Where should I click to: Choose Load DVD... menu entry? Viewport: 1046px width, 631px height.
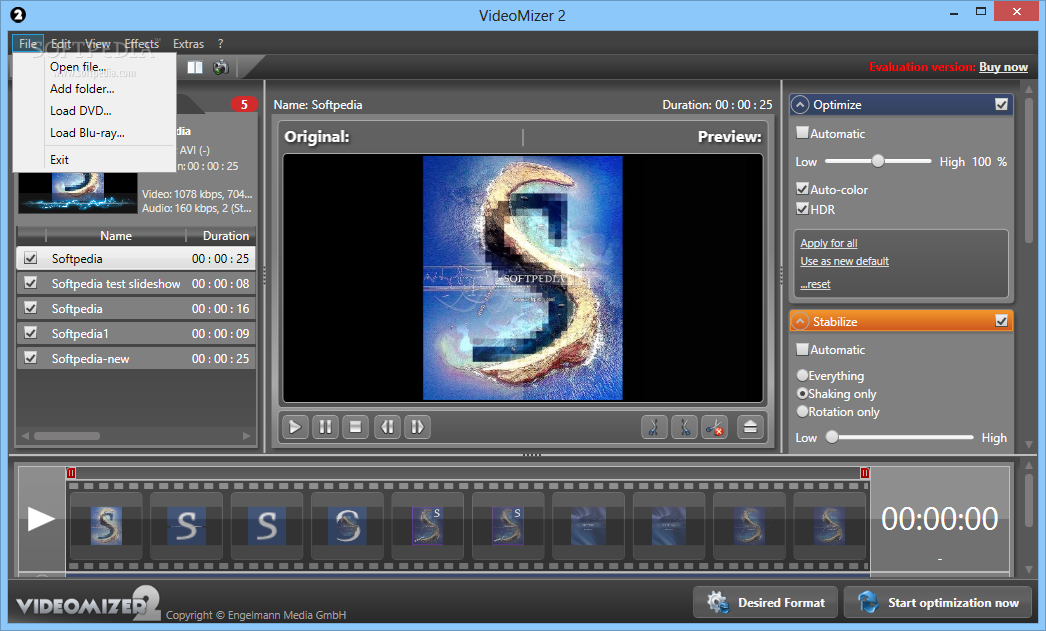coord(94,111)
